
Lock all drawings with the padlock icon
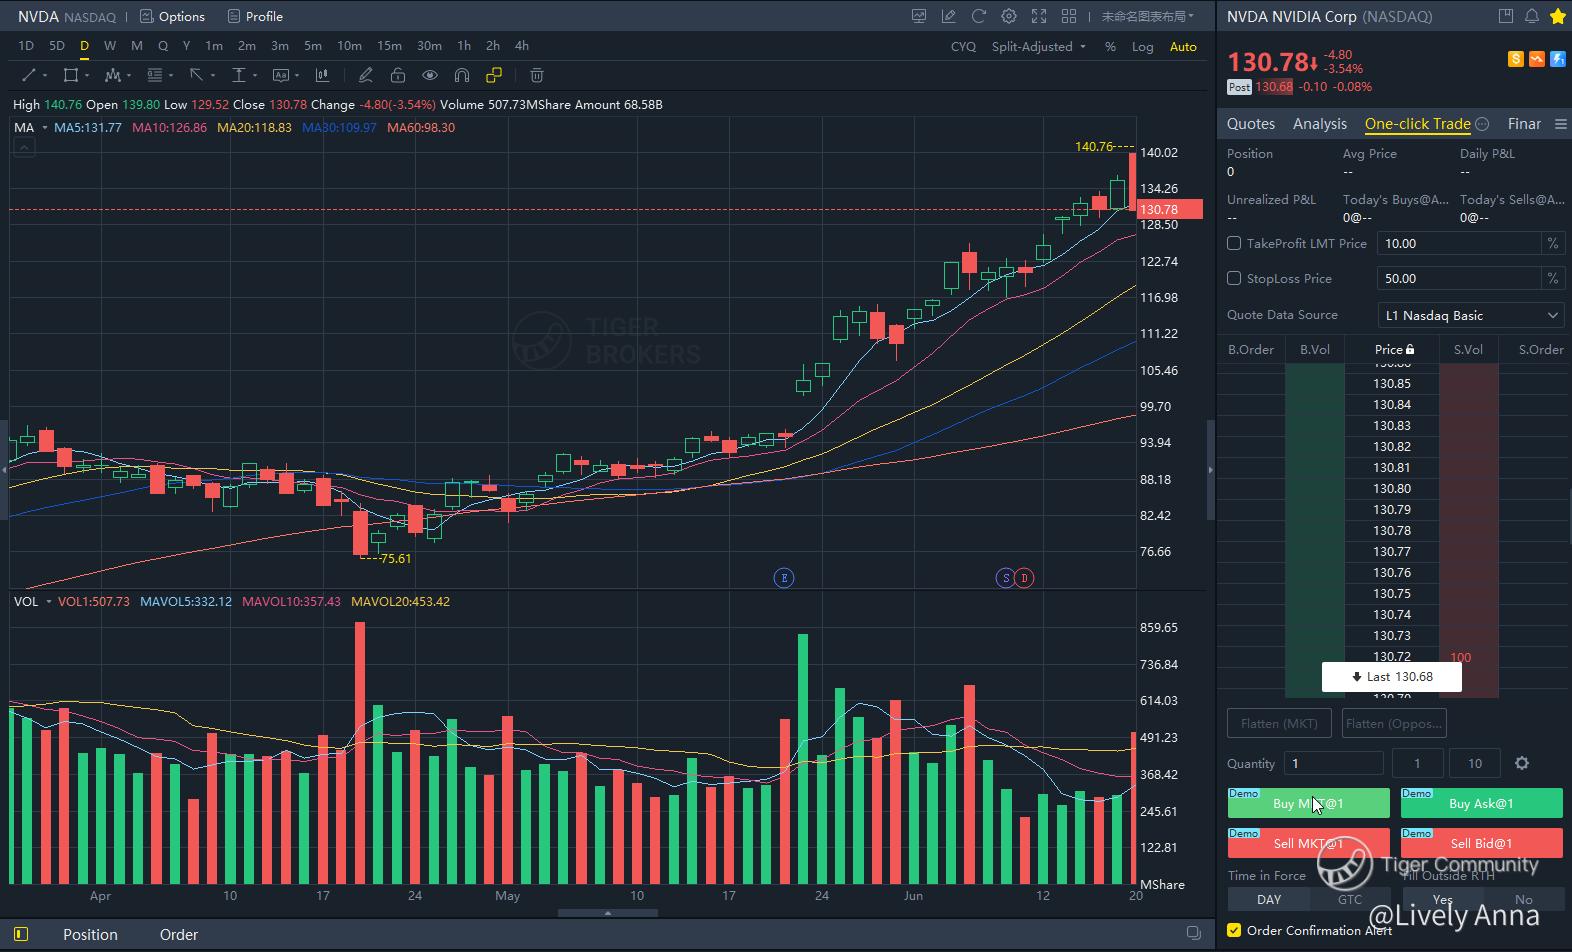pos(398,75)
